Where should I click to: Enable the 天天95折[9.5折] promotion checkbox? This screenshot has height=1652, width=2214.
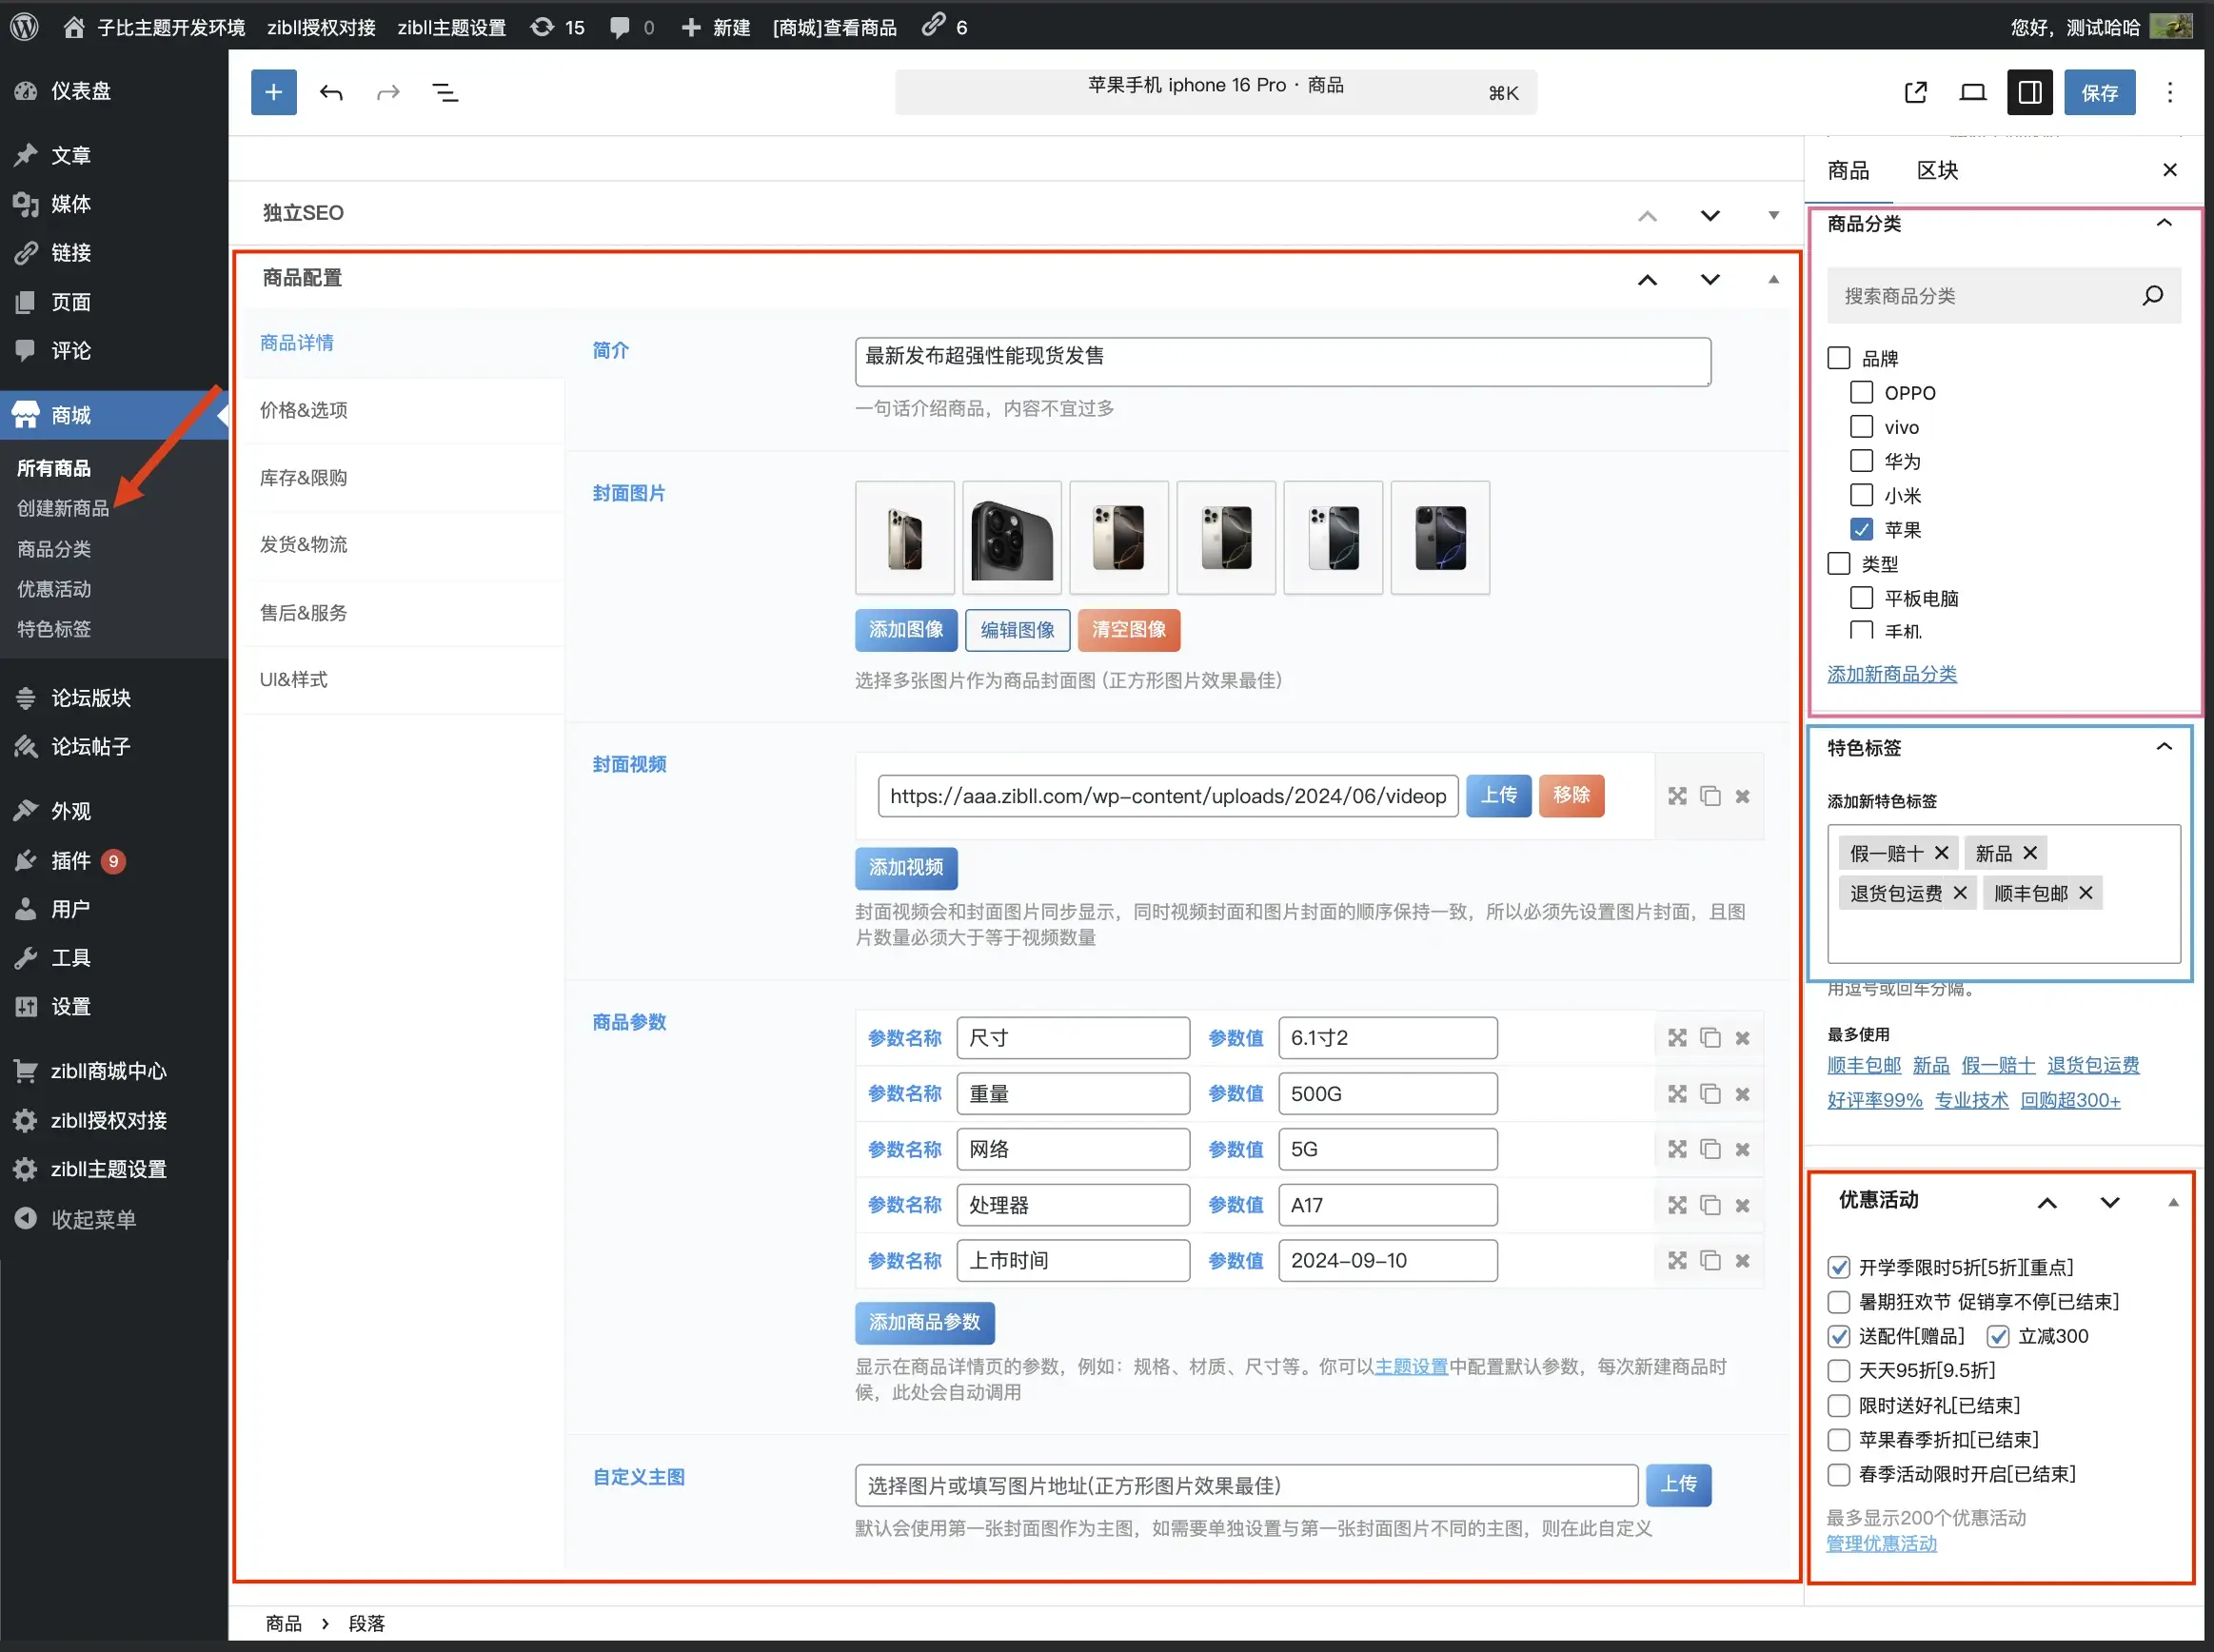(x=1838, y=1371)
